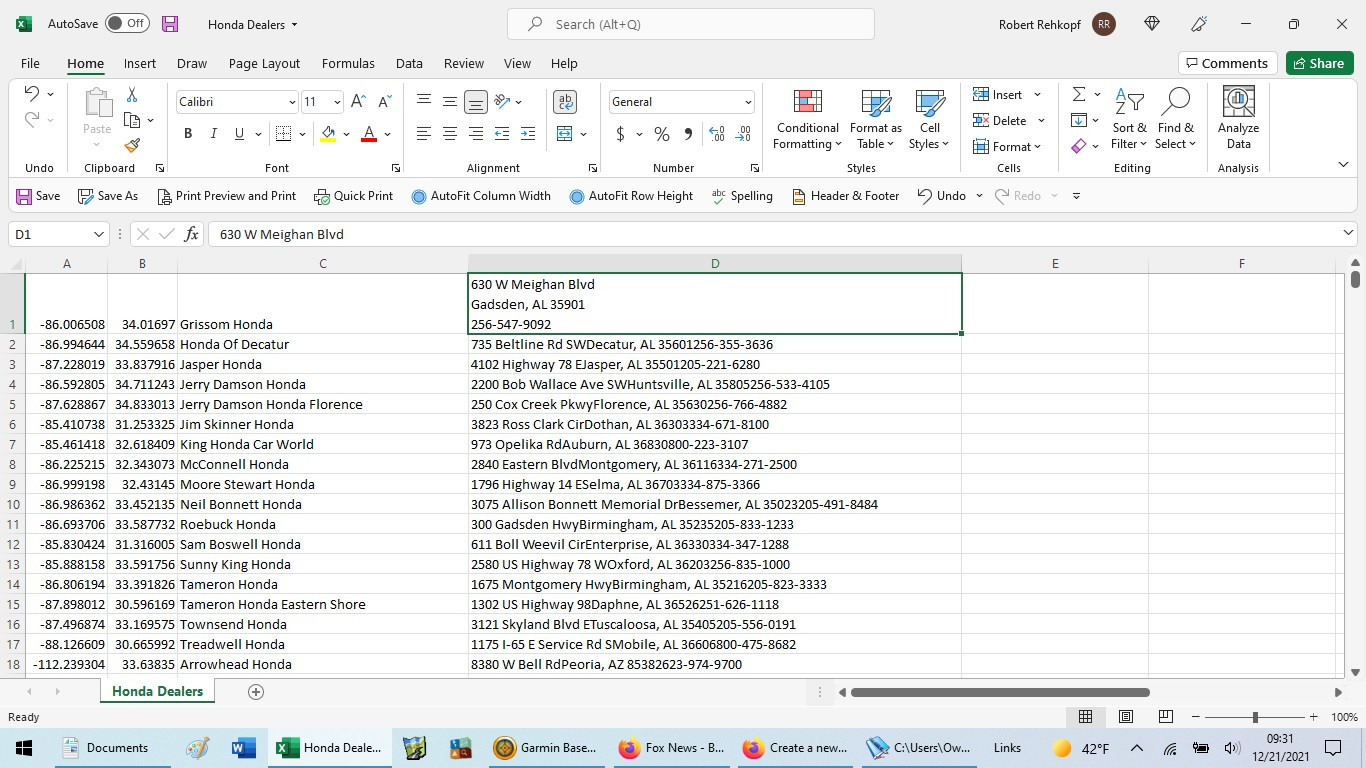Open Firefox Fox News window in taskbar
This screenshot has width=1366, height=768.
tap(672, 748)
